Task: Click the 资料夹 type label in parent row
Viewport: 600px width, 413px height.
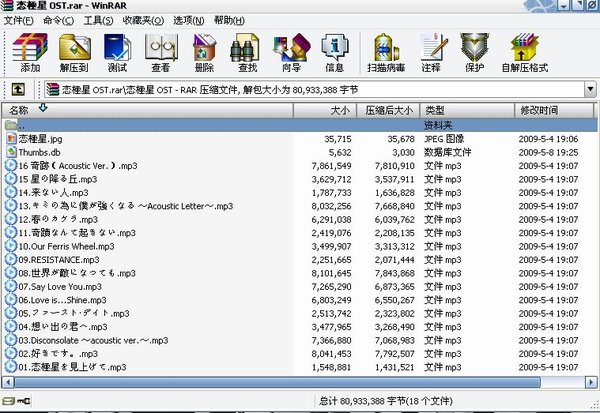Action: (438, 125)
